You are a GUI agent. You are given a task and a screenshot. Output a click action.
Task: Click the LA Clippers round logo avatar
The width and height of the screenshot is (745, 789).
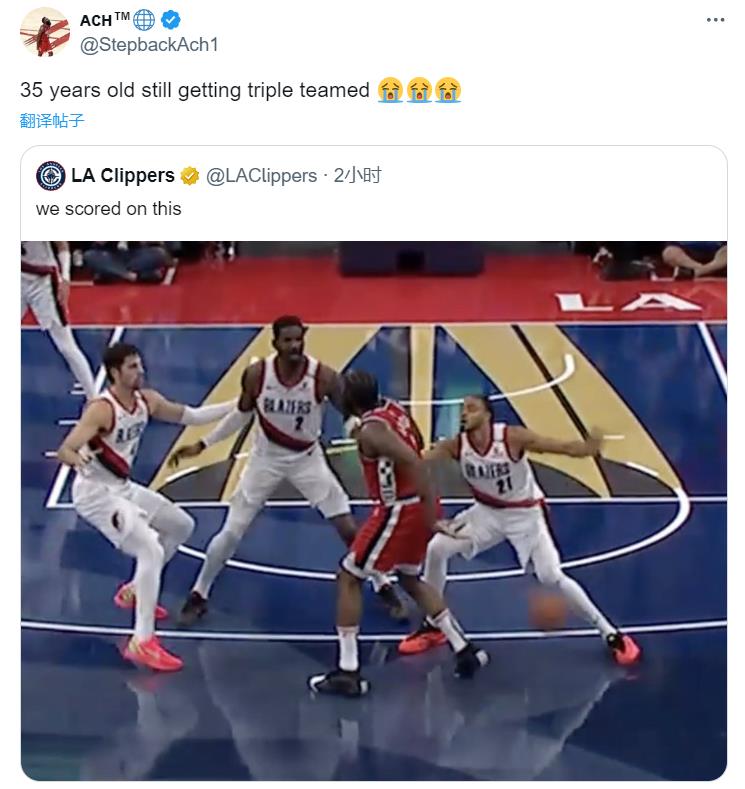[x=50, y=176]
